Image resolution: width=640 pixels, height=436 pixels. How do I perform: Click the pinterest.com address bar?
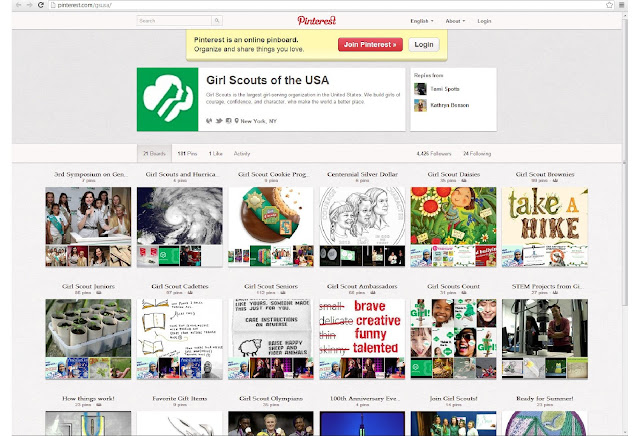tap(327, 5)
